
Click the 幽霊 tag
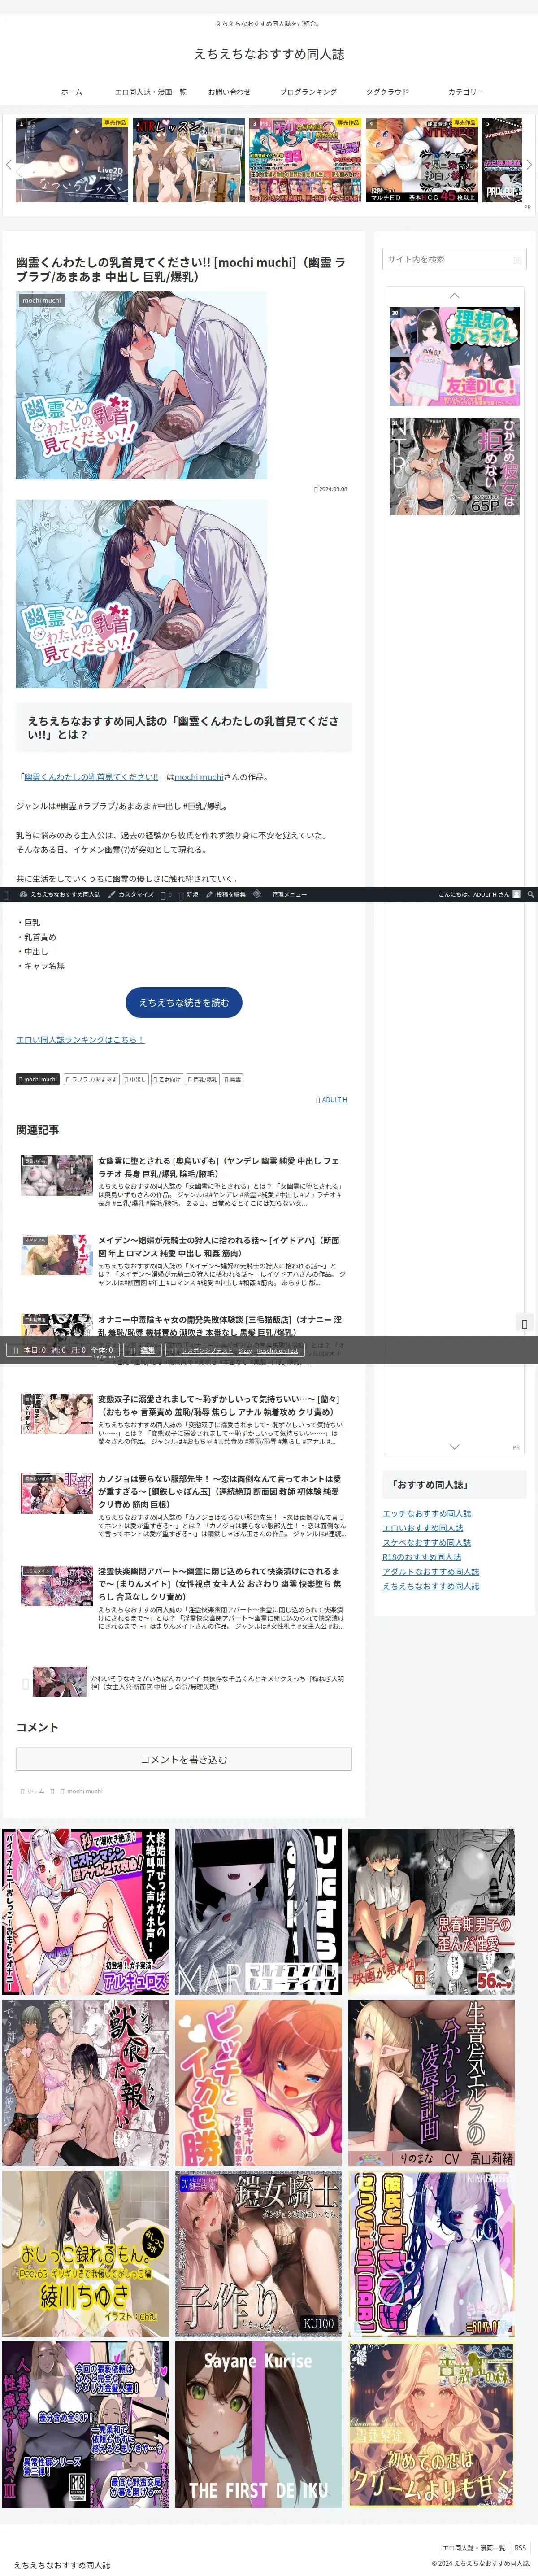coord(233,1079)
